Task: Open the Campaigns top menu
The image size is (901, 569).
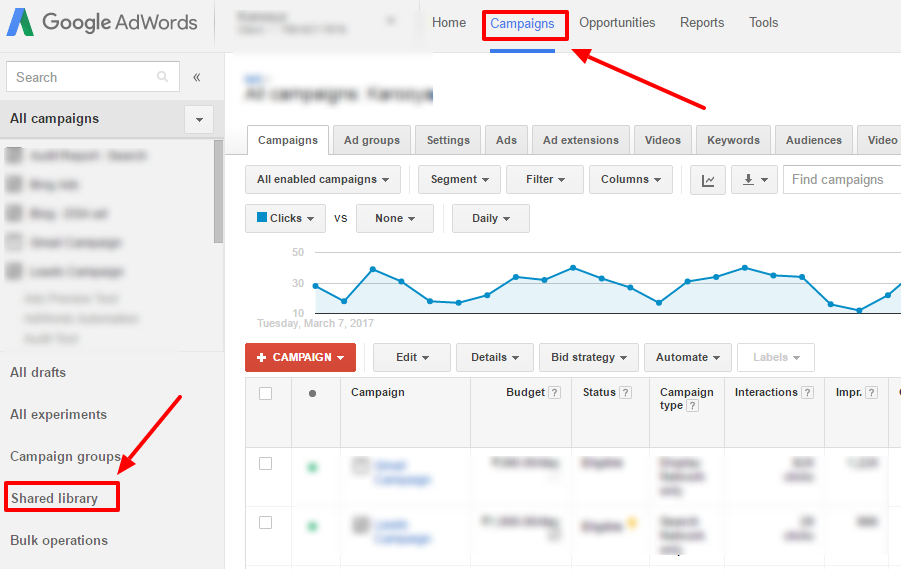Action: [522, 24]
